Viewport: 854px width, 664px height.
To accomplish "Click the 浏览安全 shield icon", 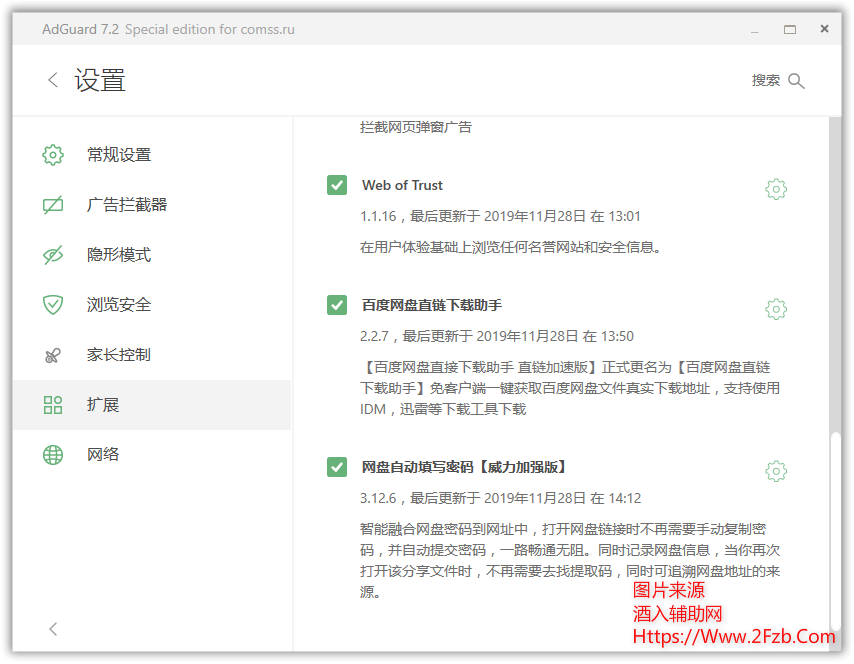I will [53, 304].
